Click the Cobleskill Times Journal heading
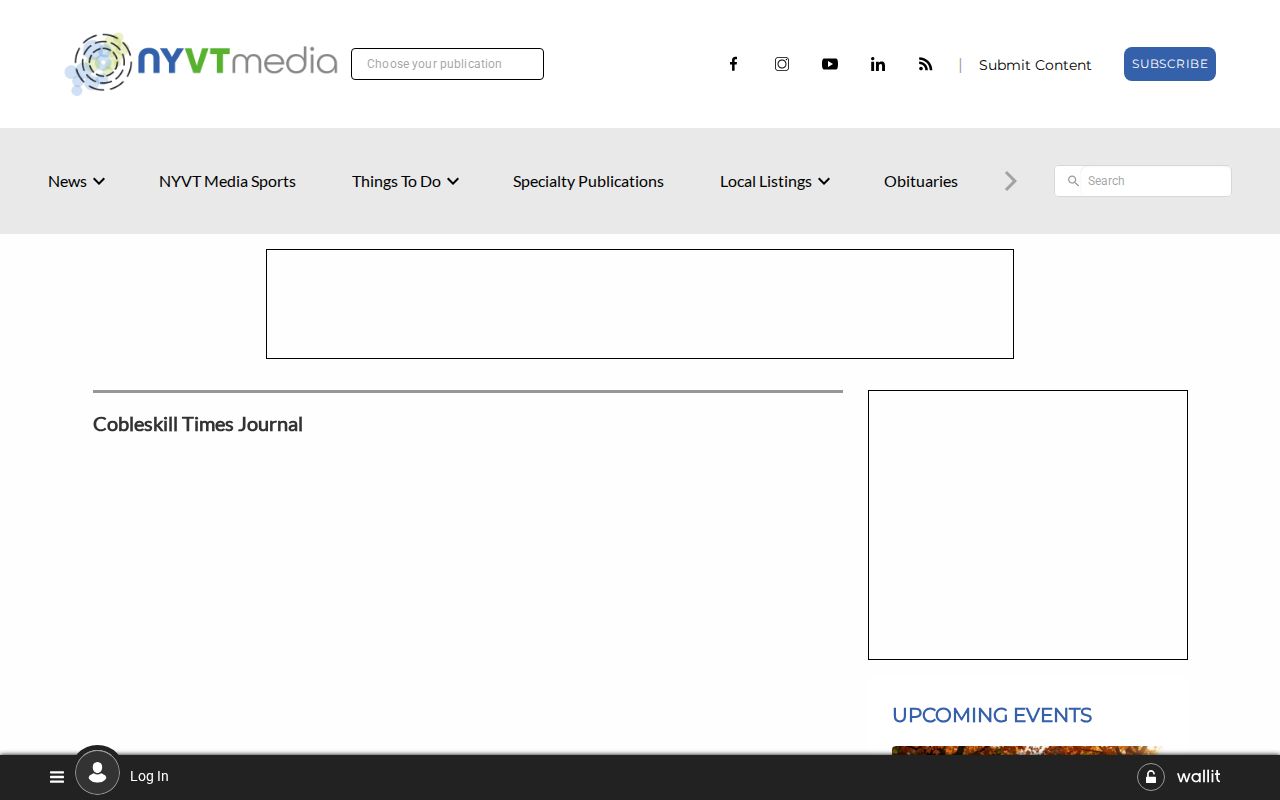1280x800 pixels. pyautogui.click(x=198, y=424)
